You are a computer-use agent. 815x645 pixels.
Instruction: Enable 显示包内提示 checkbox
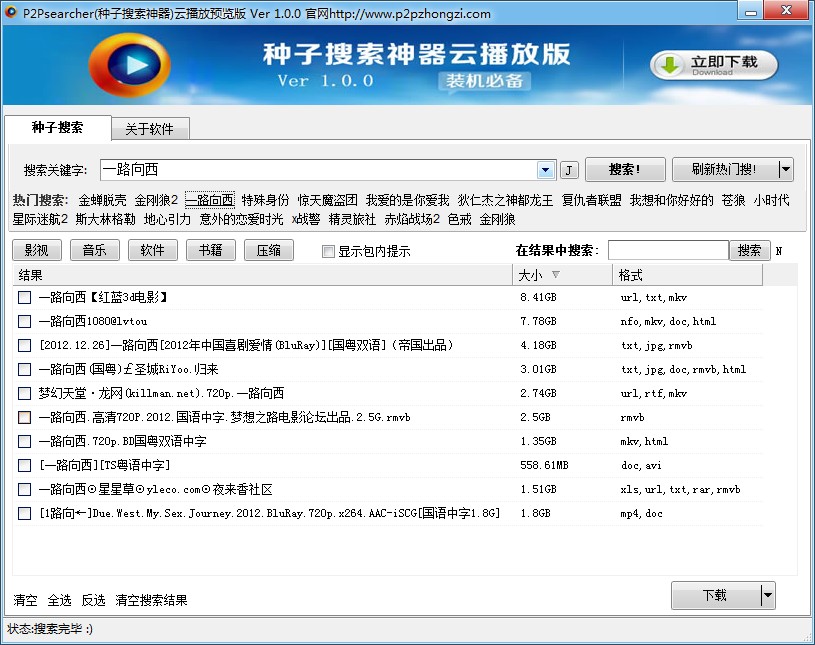328,252
